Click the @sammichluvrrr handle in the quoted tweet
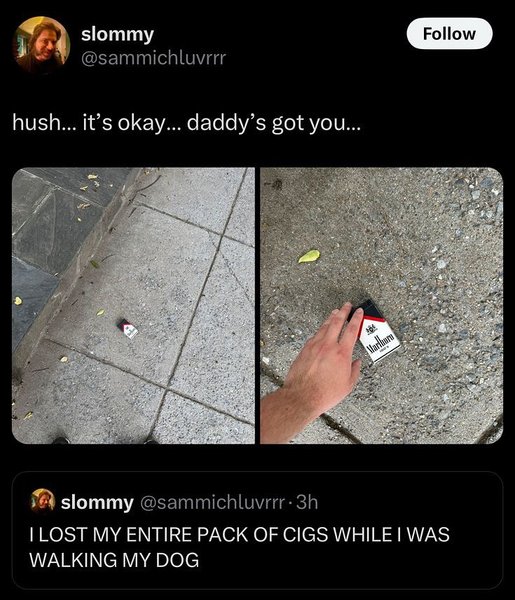This screenshot has width=515, height=600. pos(212,502)
